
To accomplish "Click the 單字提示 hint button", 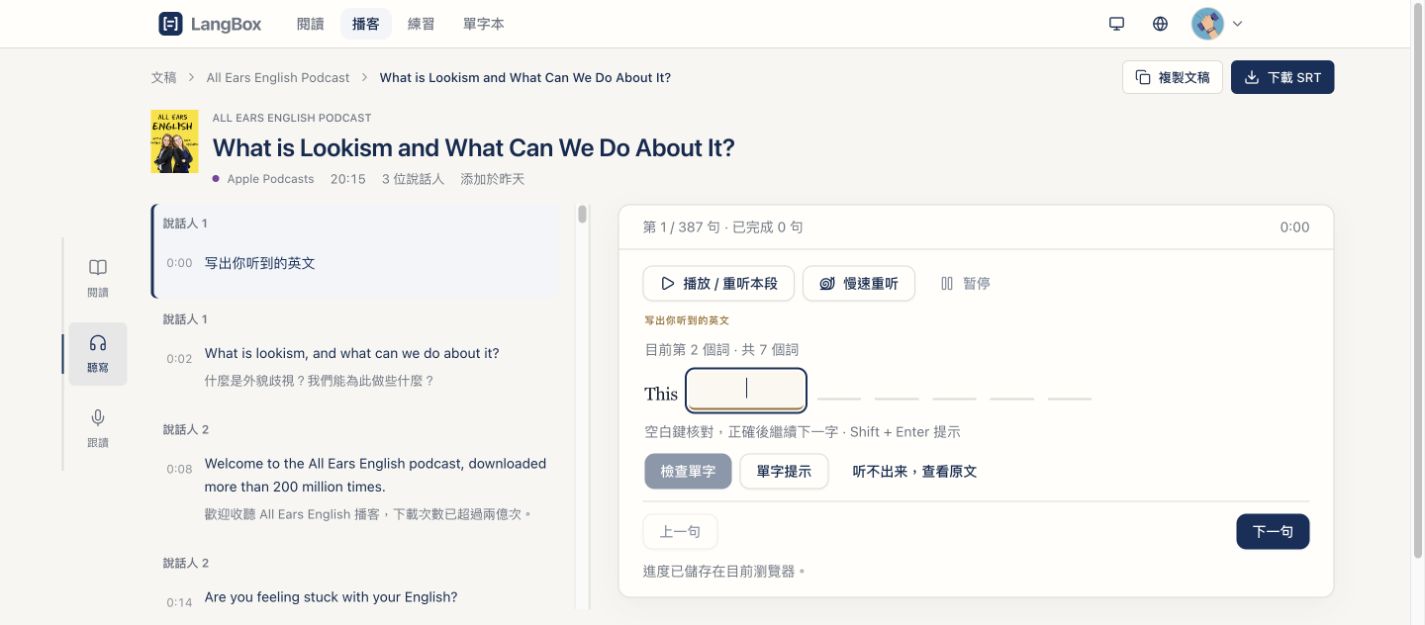I will point(784,471).
